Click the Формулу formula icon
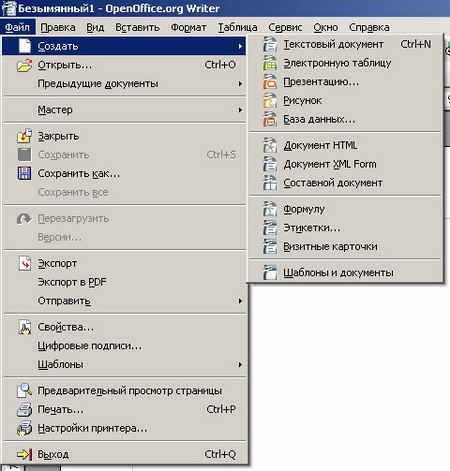 point(270,209)
